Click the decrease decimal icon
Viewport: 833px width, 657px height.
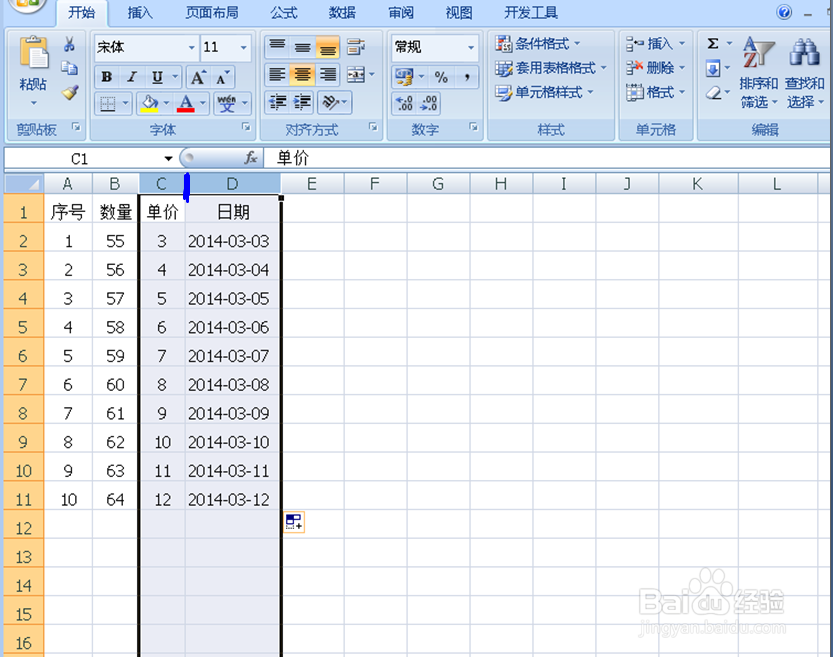[x=428, y=103]
